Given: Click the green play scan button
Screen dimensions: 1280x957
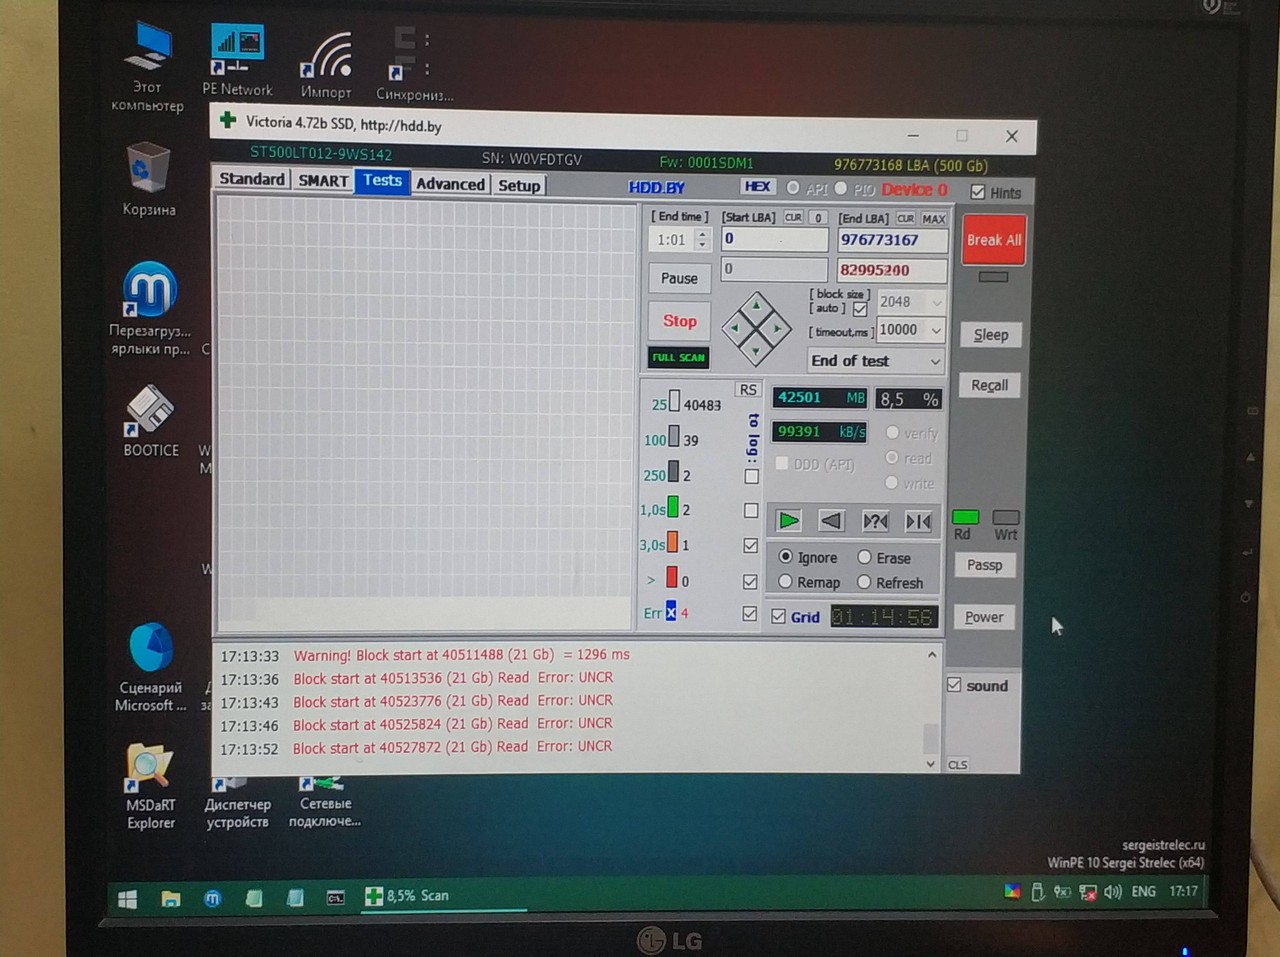Looking at the screenshot, I should tap(788, 520).
